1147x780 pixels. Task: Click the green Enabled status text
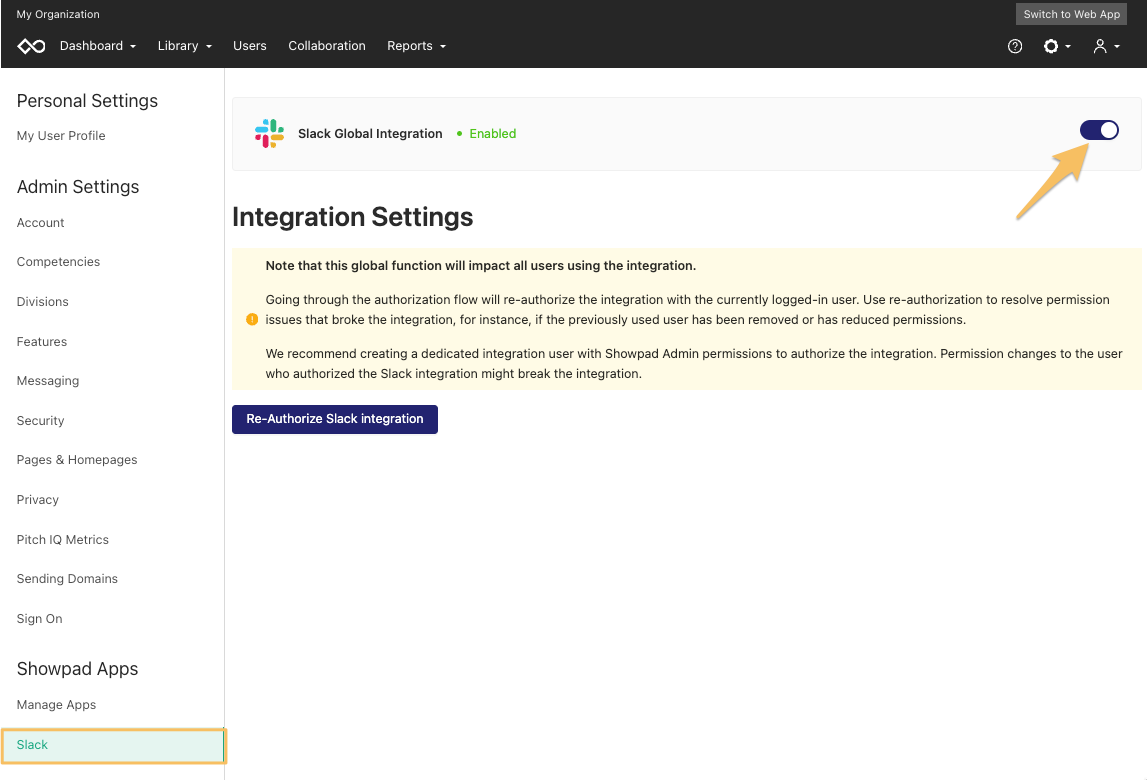[x=492, y=133]
